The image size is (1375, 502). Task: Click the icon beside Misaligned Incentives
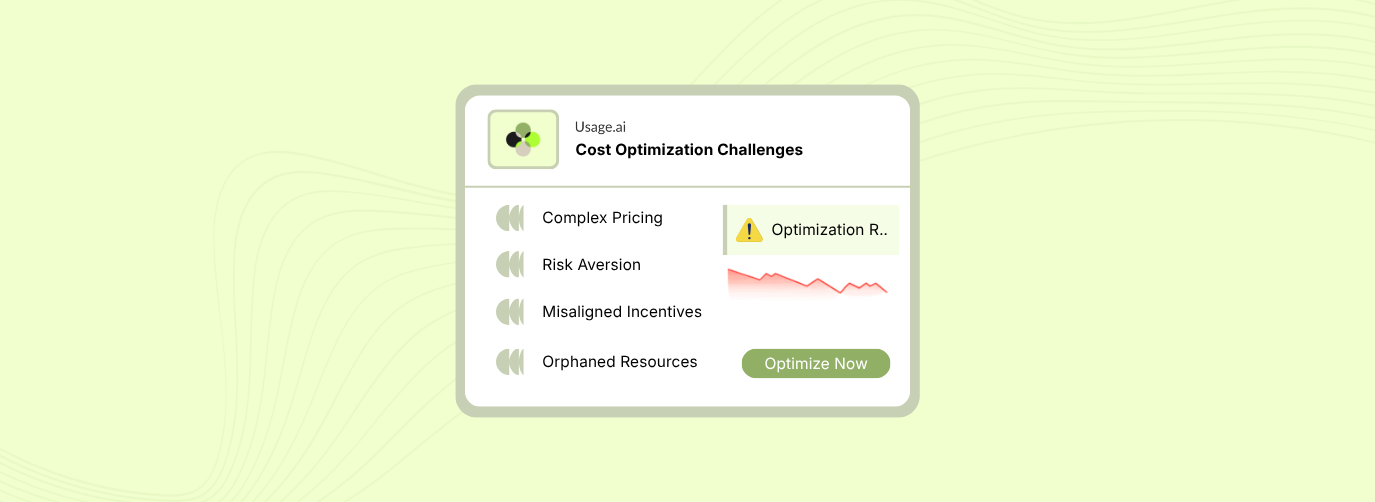[x=510, y=312]
